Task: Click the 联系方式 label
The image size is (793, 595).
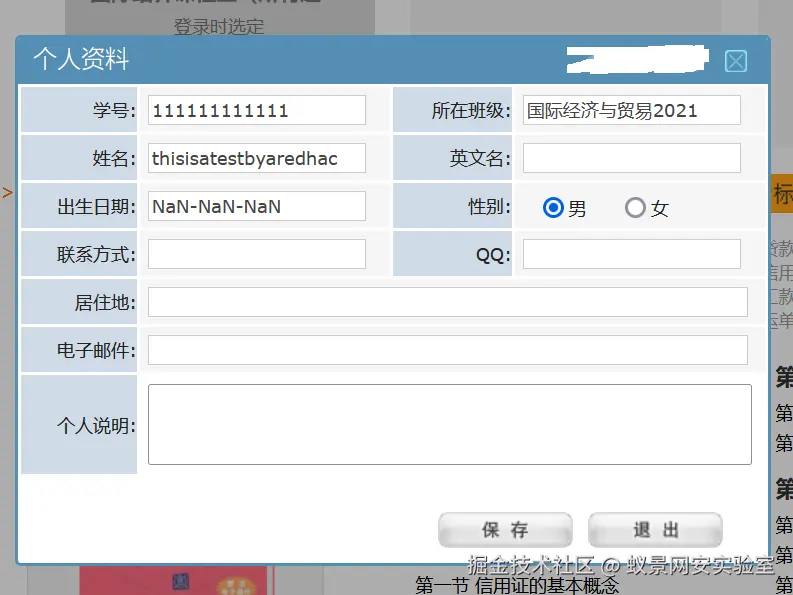Action: coord(97,254)
